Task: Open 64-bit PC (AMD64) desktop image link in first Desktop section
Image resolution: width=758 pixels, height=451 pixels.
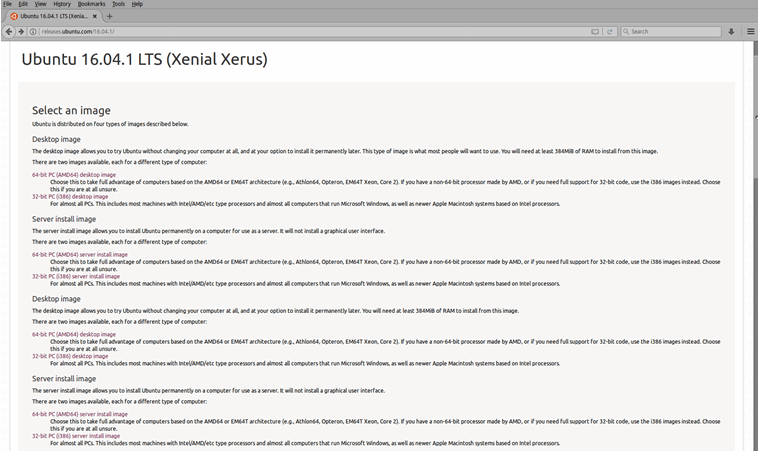Action: point(74,175)
